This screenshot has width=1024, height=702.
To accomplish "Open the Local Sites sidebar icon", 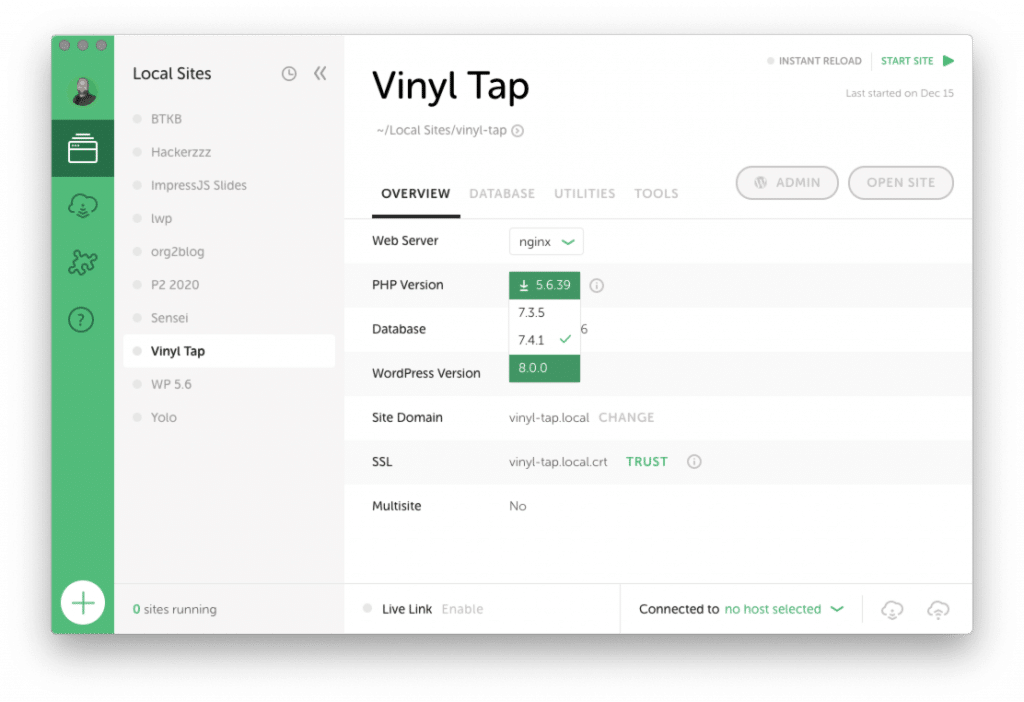I will point(82,148).
